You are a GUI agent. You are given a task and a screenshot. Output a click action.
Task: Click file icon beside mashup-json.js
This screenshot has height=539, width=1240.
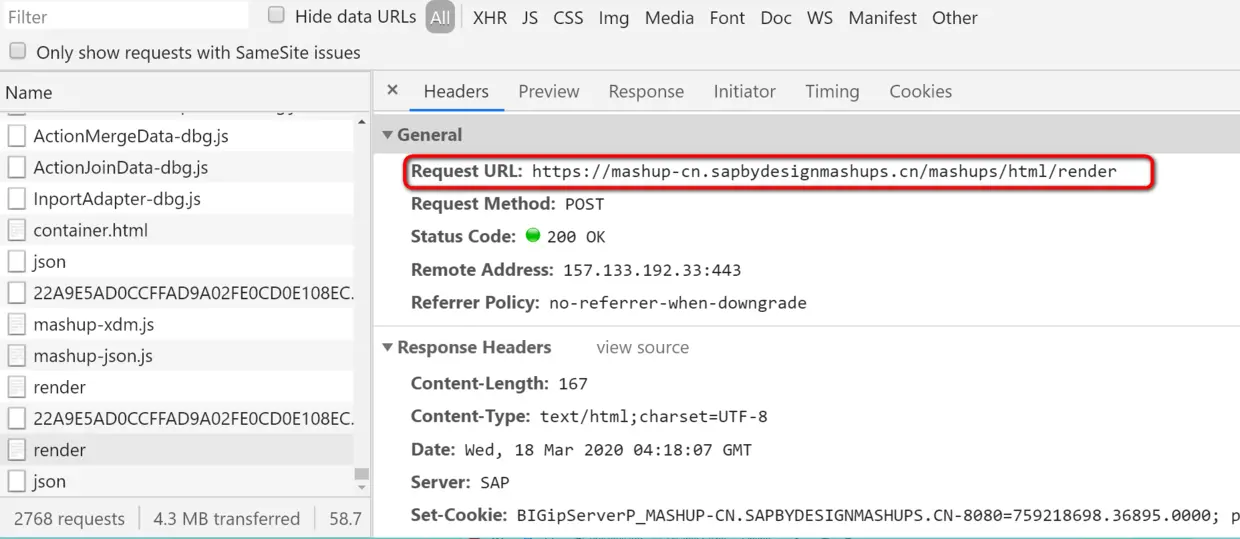click(16, 356)
